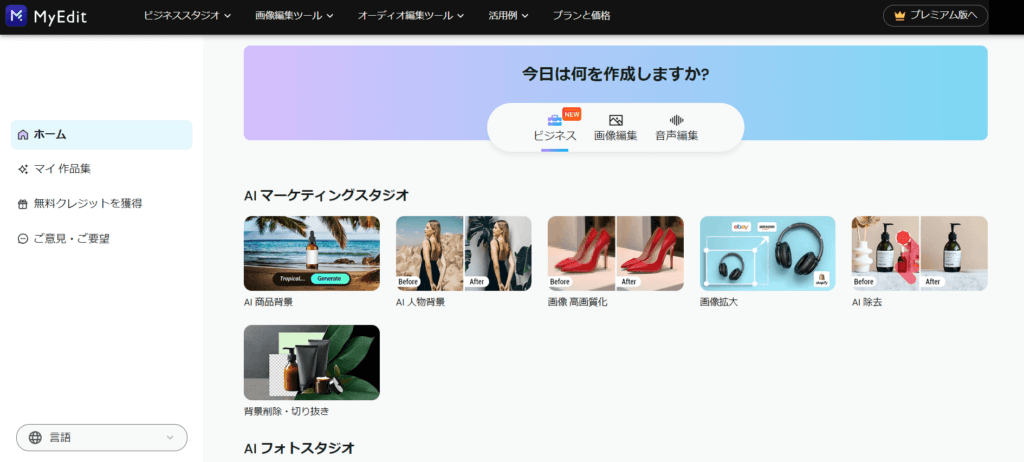This screenshot has height=462, width=1024.
Task: Switch to the 音声編集 tab
Action: click(677, 128)
